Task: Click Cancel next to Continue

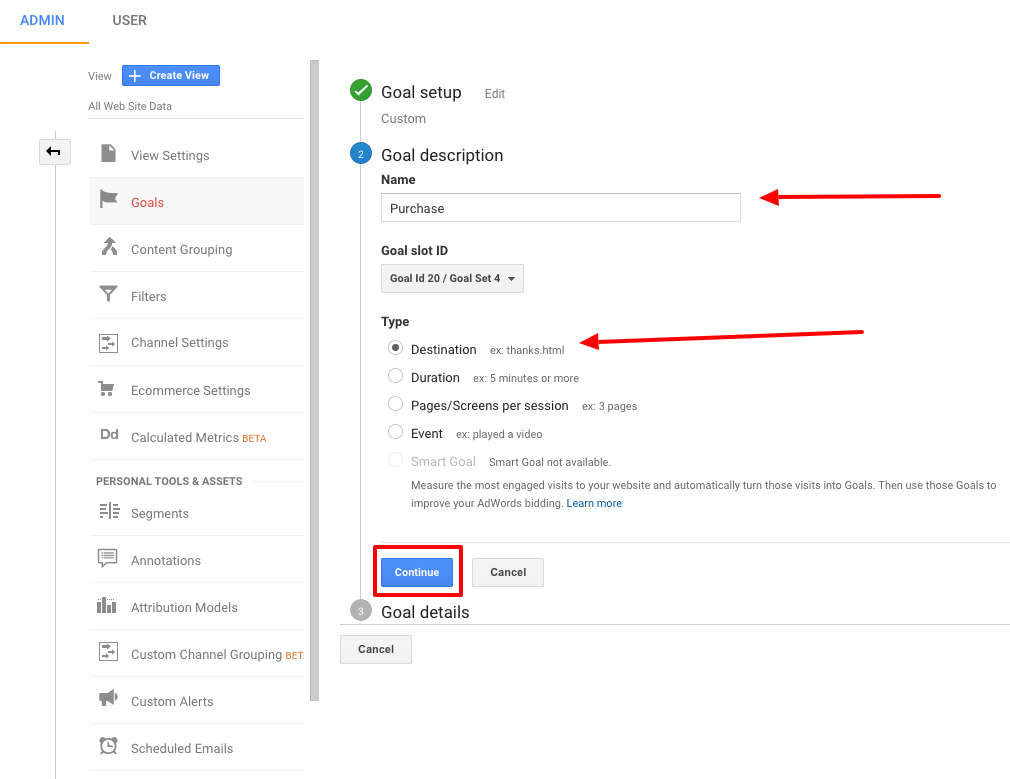Action: tap(508, 572)
